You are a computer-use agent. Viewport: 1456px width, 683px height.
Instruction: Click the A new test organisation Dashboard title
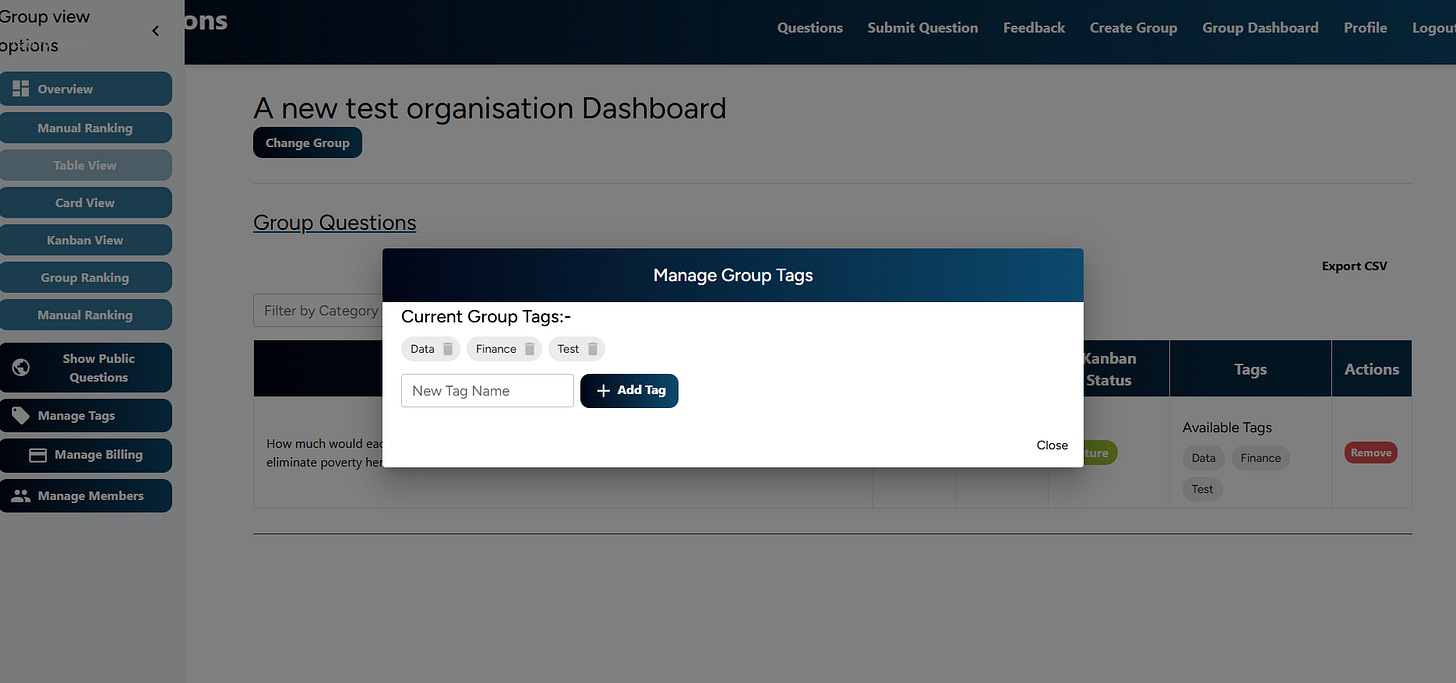click(490, 108)
